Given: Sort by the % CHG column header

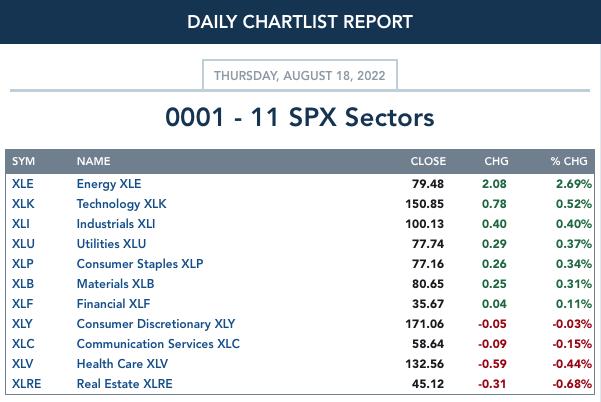Looking at the screenshot, I should (569, 161).
